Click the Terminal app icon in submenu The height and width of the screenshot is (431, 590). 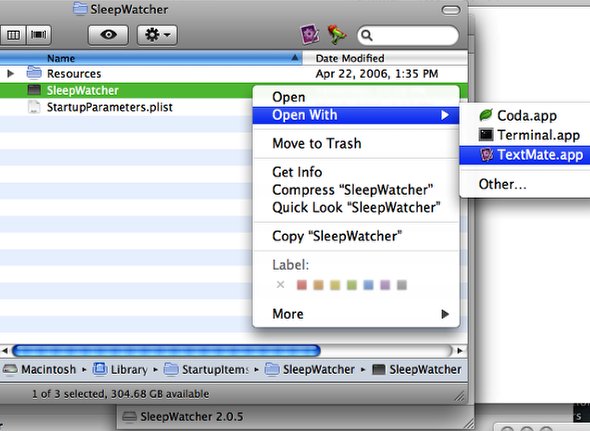[486, 134]
